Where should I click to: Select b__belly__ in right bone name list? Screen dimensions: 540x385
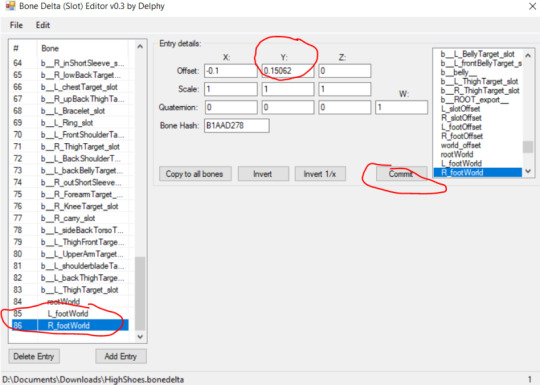[478, 72]
